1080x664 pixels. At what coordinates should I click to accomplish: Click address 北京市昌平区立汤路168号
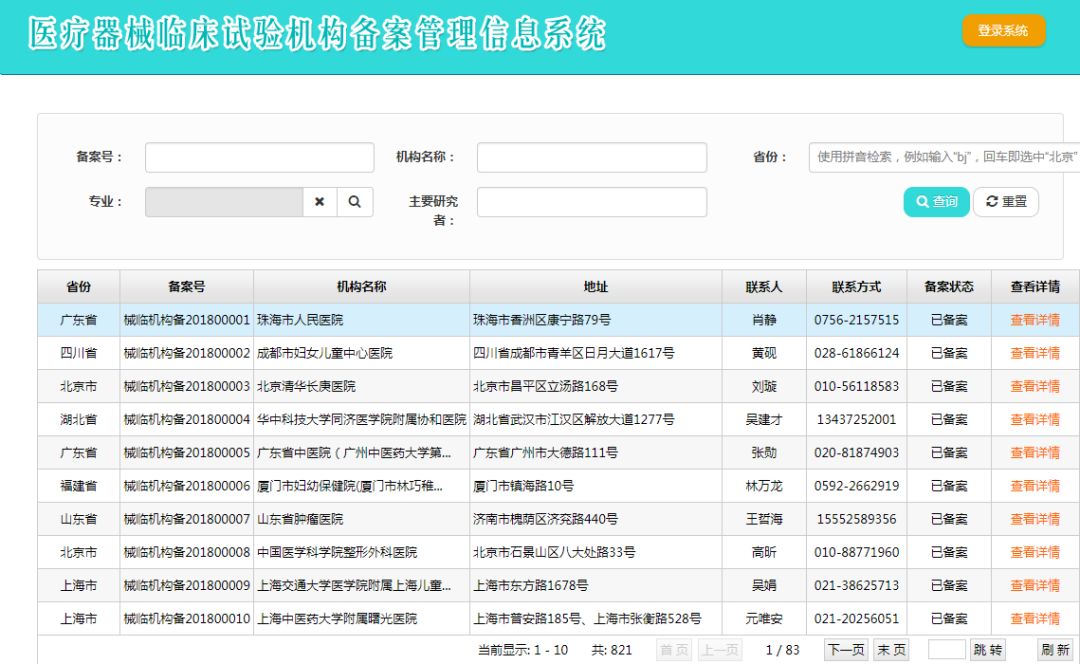(x=545, y=386)
